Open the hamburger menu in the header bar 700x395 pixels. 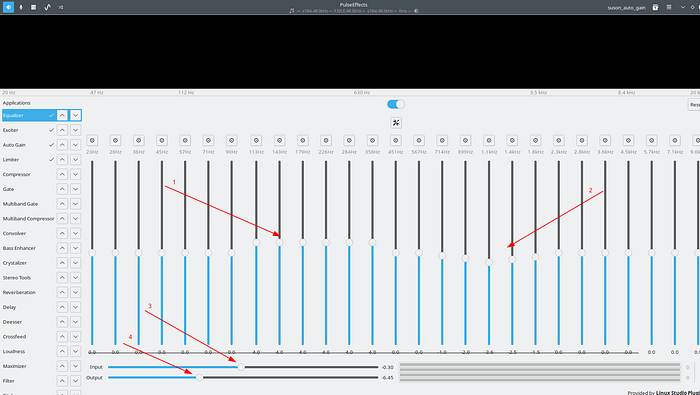pos(669,7)
